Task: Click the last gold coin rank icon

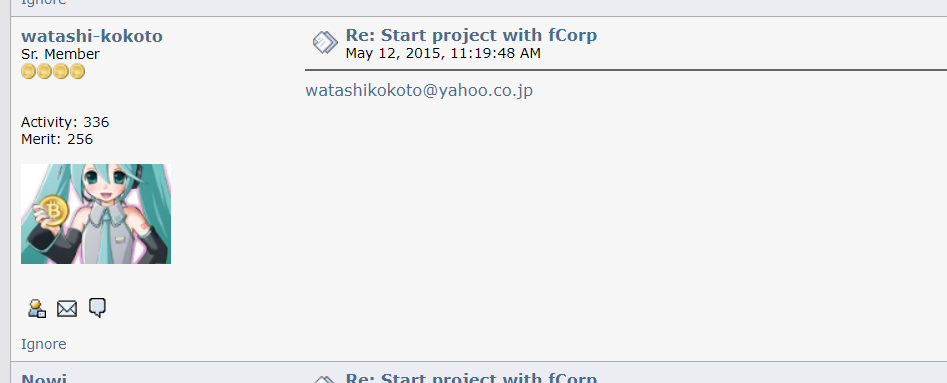Action: [77, 72]
